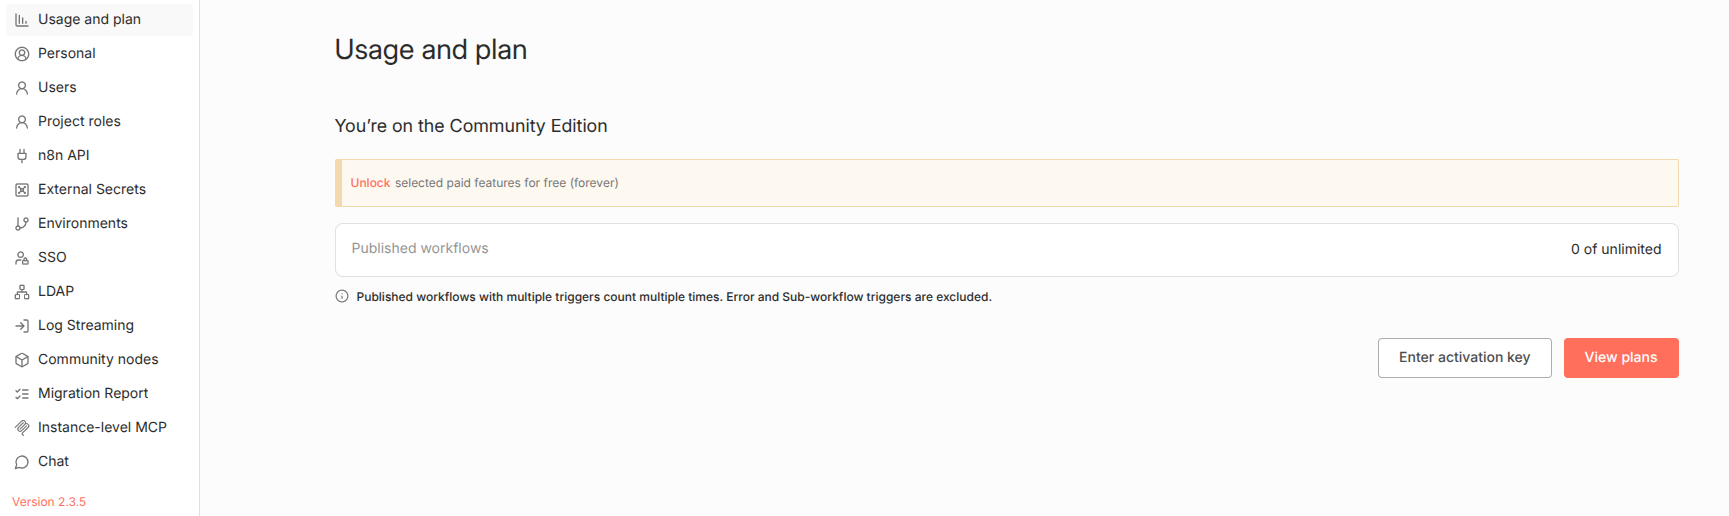The height and width of the screenshot is (516, 1729).
Task: Open the SSO settings section
Action: click(52, 258)
